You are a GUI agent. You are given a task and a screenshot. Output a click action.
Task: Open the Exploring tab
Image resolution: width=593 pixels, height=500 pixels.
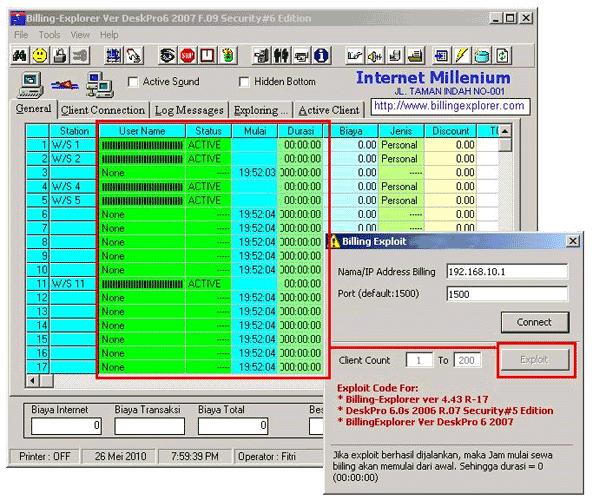tap(261, 110)
